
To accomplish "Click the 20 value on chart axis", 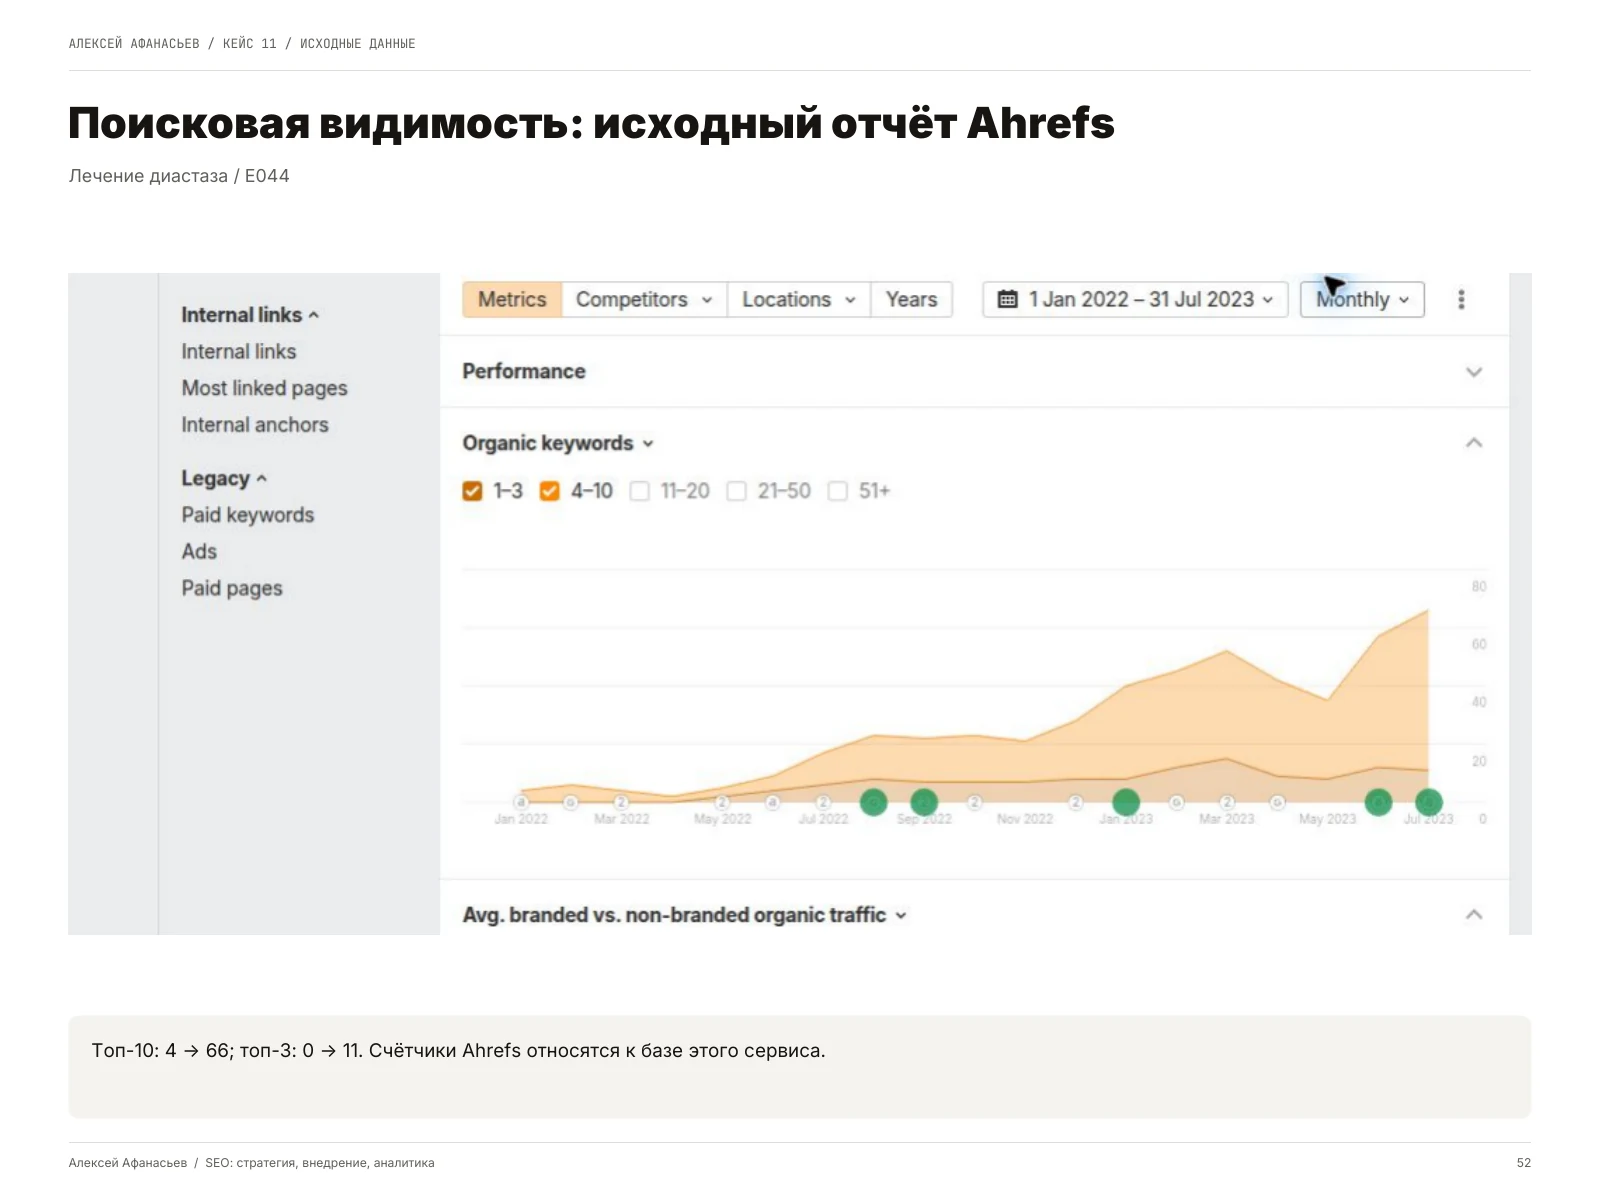I will tap(1479, 761).
